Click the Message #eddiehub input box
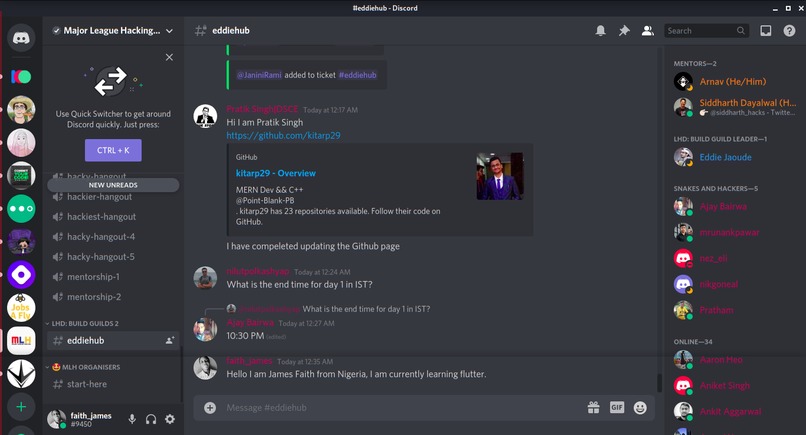This screenshot has width=806, height=435. click(x=401, y=408)
